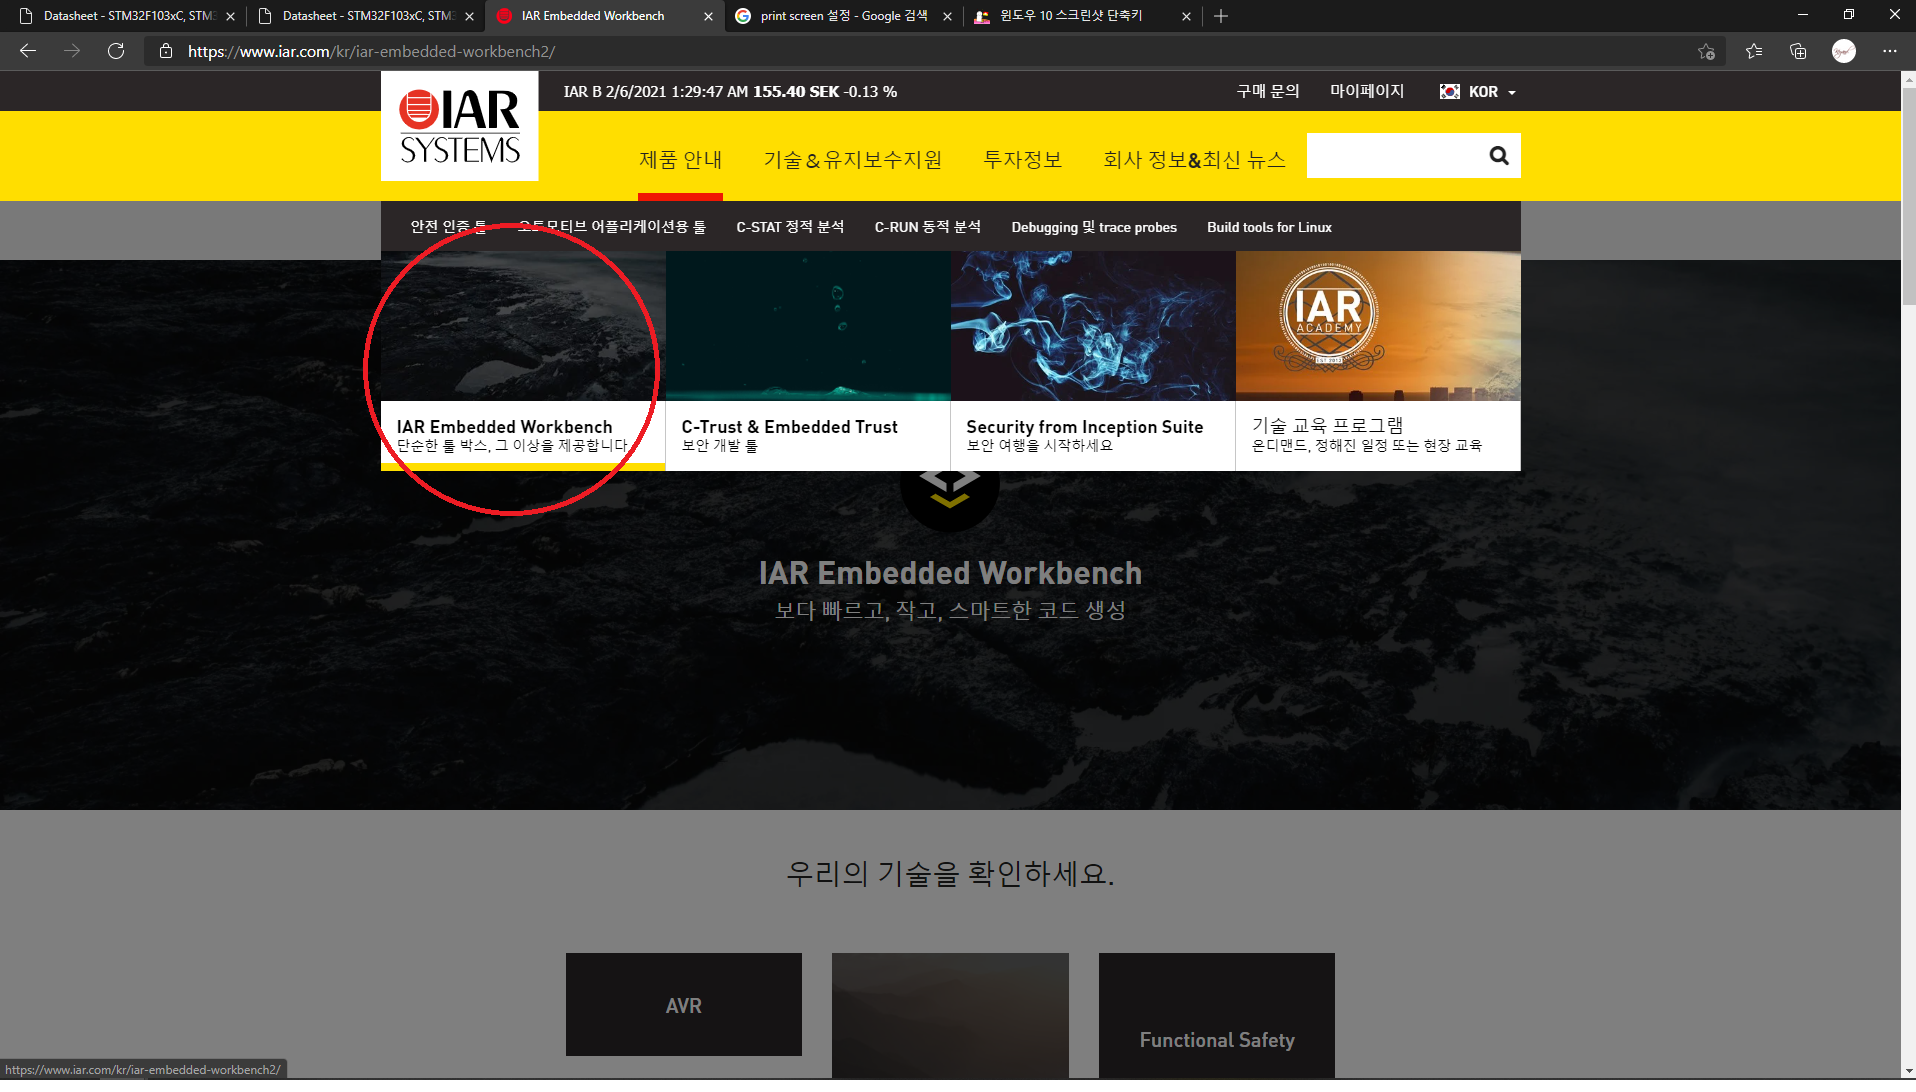Screen dimensions: 1916x1092
Task: Click the padlock site info icon
Action: 166,51
